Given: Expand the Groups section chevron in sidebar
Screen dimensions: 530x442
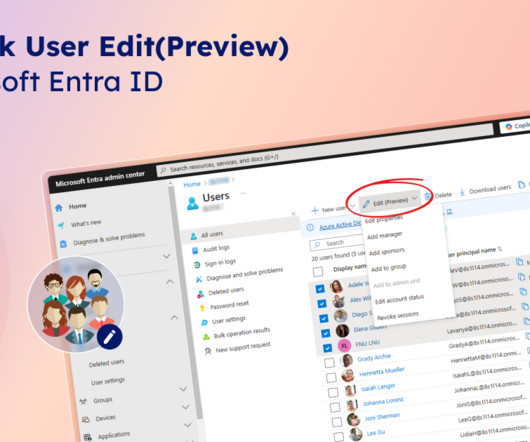Looking at the screenshot, I should (x=183, y=389).
